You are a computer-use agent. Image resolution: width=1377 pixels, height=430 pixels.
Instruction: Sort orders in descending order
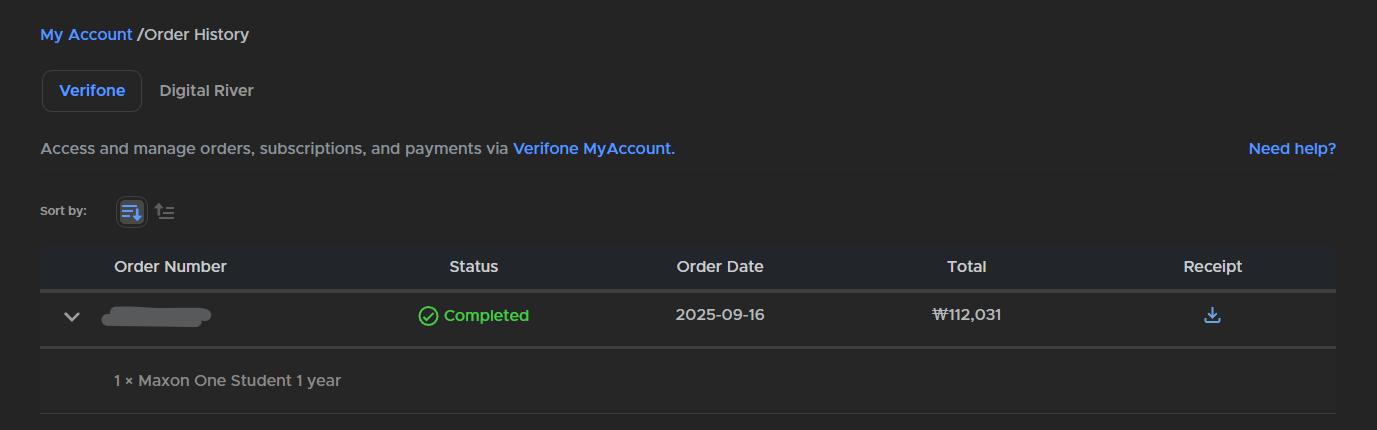[x=132, y=212]
